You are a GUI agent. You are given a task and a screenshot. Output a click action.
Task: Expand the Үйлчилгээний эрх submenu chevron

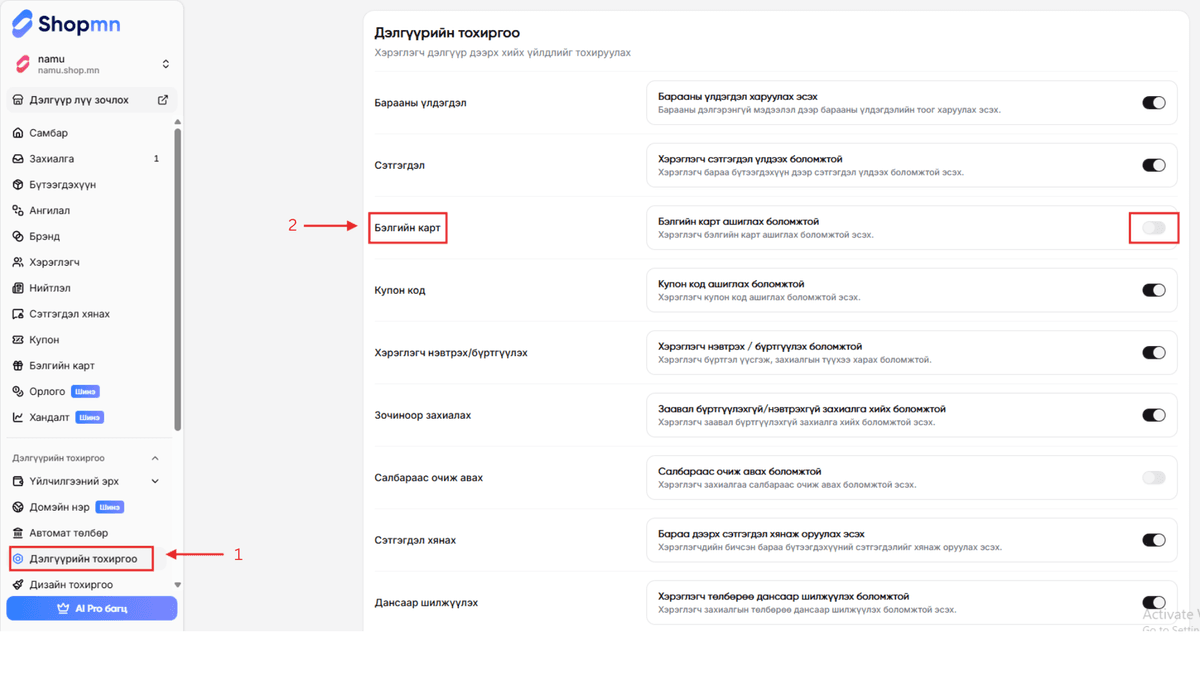pos(155,481)
